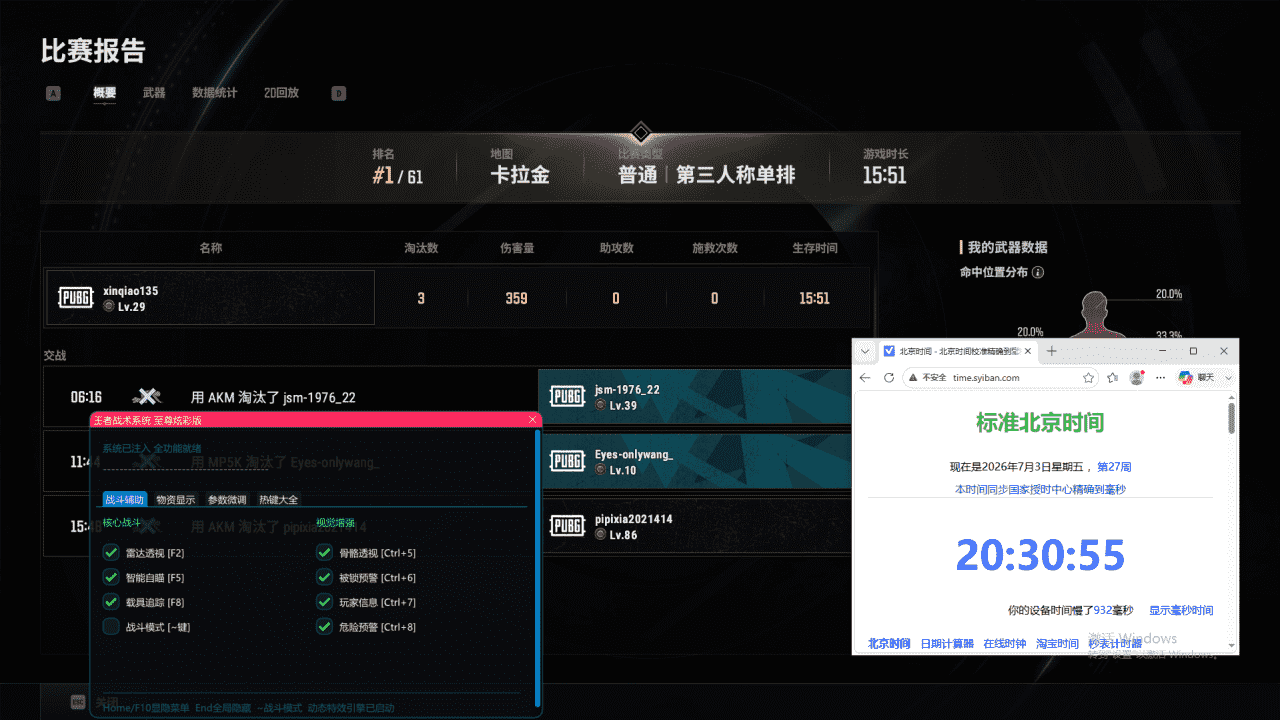Click the info icon beside 命中位置分布
1280x720 pixels.
click(1038, 272)
